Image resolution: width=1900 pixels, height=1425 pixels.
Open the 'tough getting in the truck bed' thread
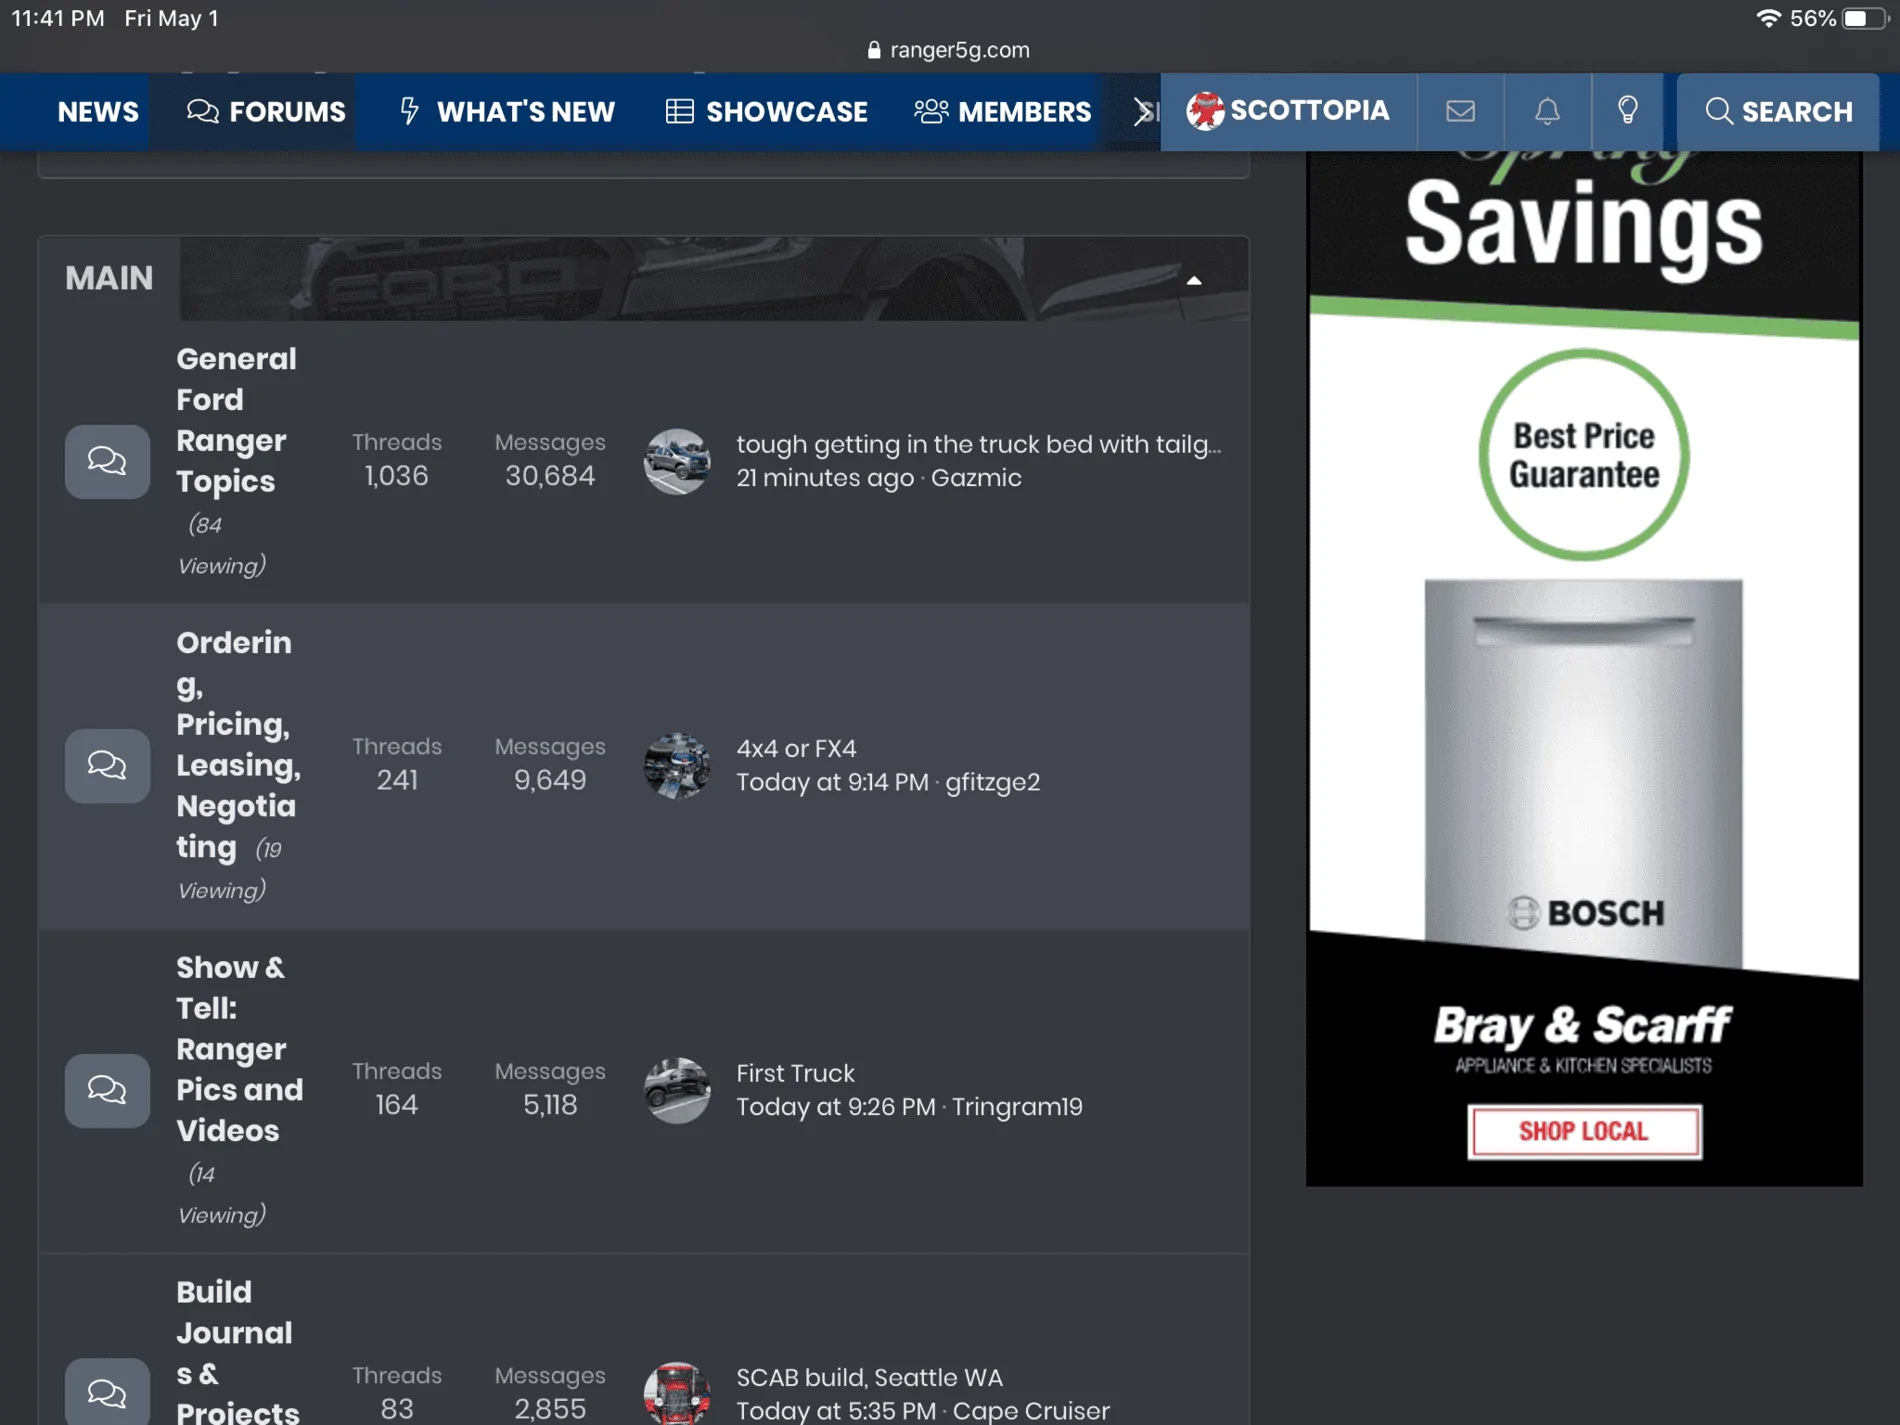point(978,444)
